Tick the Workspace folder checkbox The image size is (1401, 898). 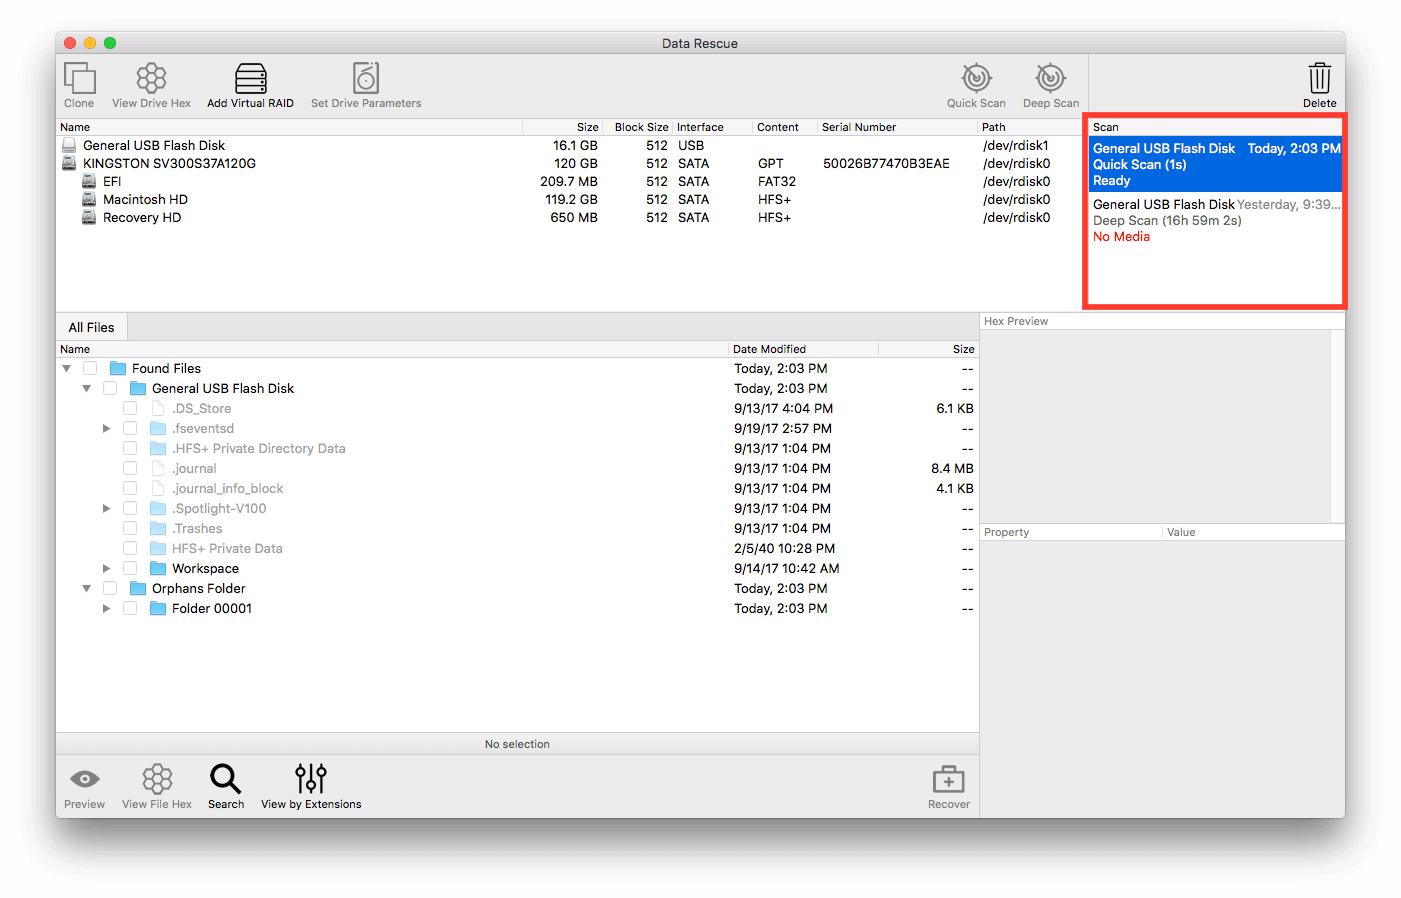130,568
